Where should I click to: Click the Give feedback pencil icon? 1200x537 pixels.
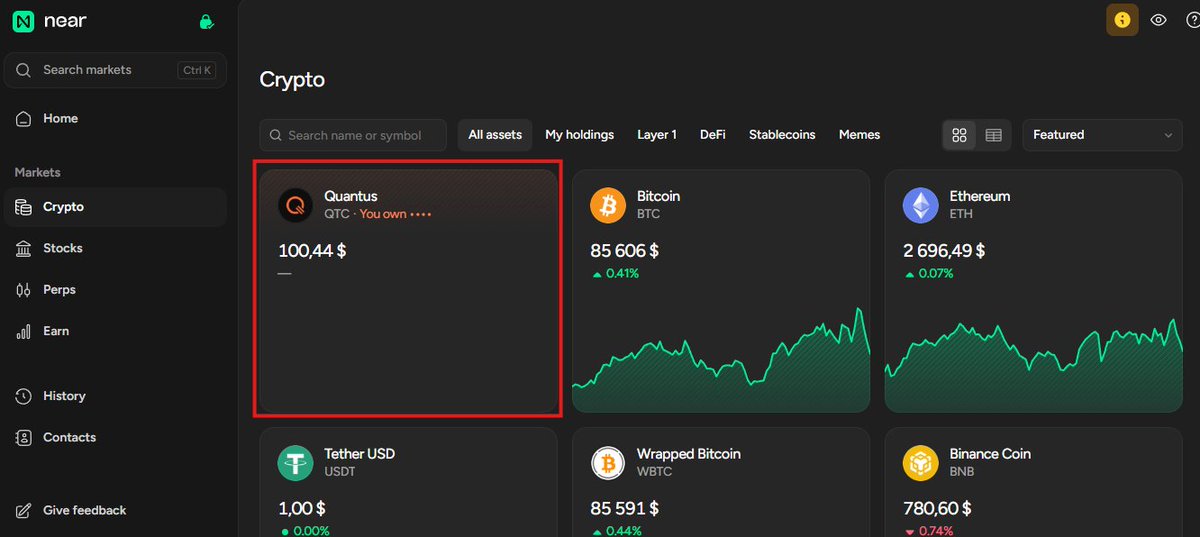[x=24, y=511]
